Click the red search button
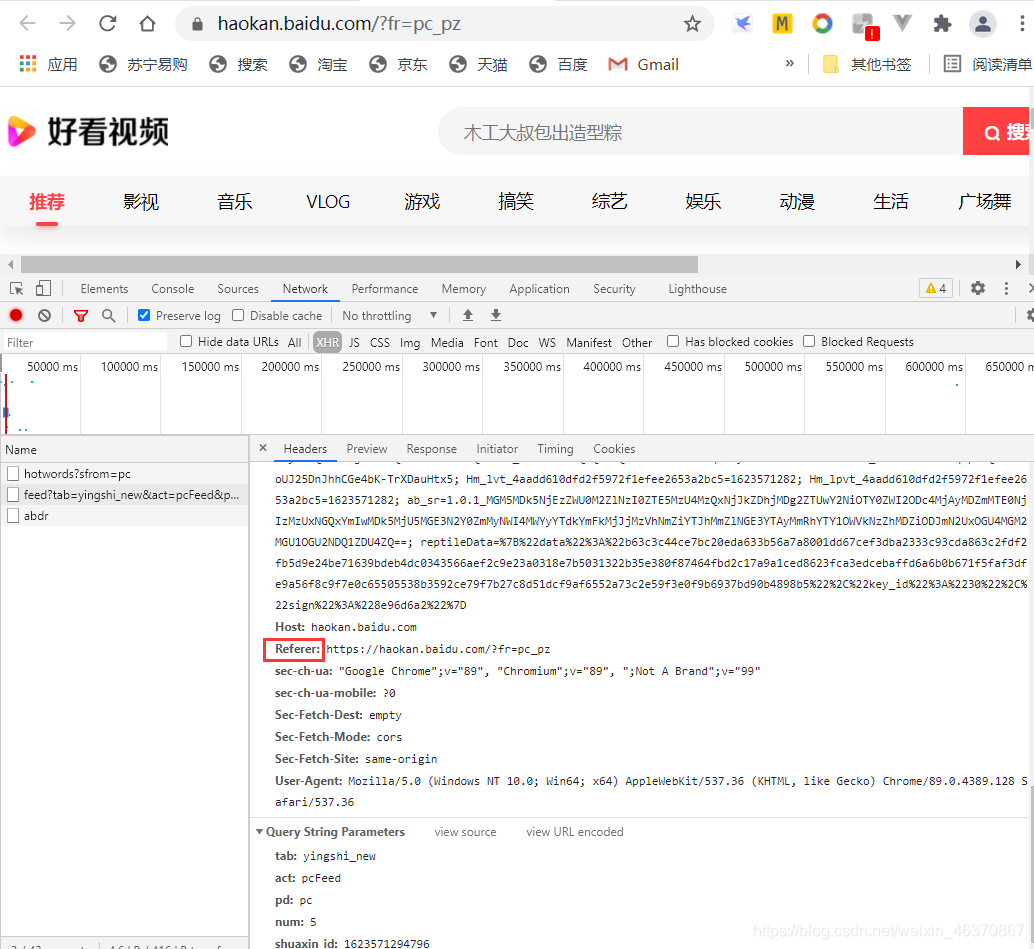This screenshot has width=1034, height=949. coord(996,131)
